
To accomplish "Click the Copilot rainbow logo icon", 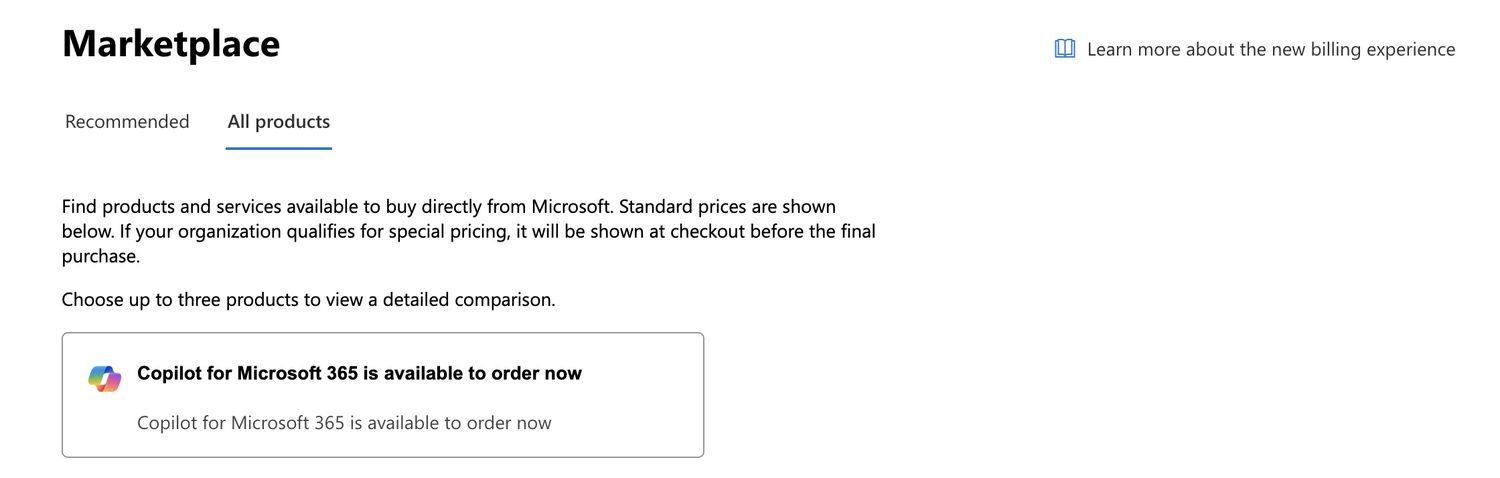I will tap(104, 378).
